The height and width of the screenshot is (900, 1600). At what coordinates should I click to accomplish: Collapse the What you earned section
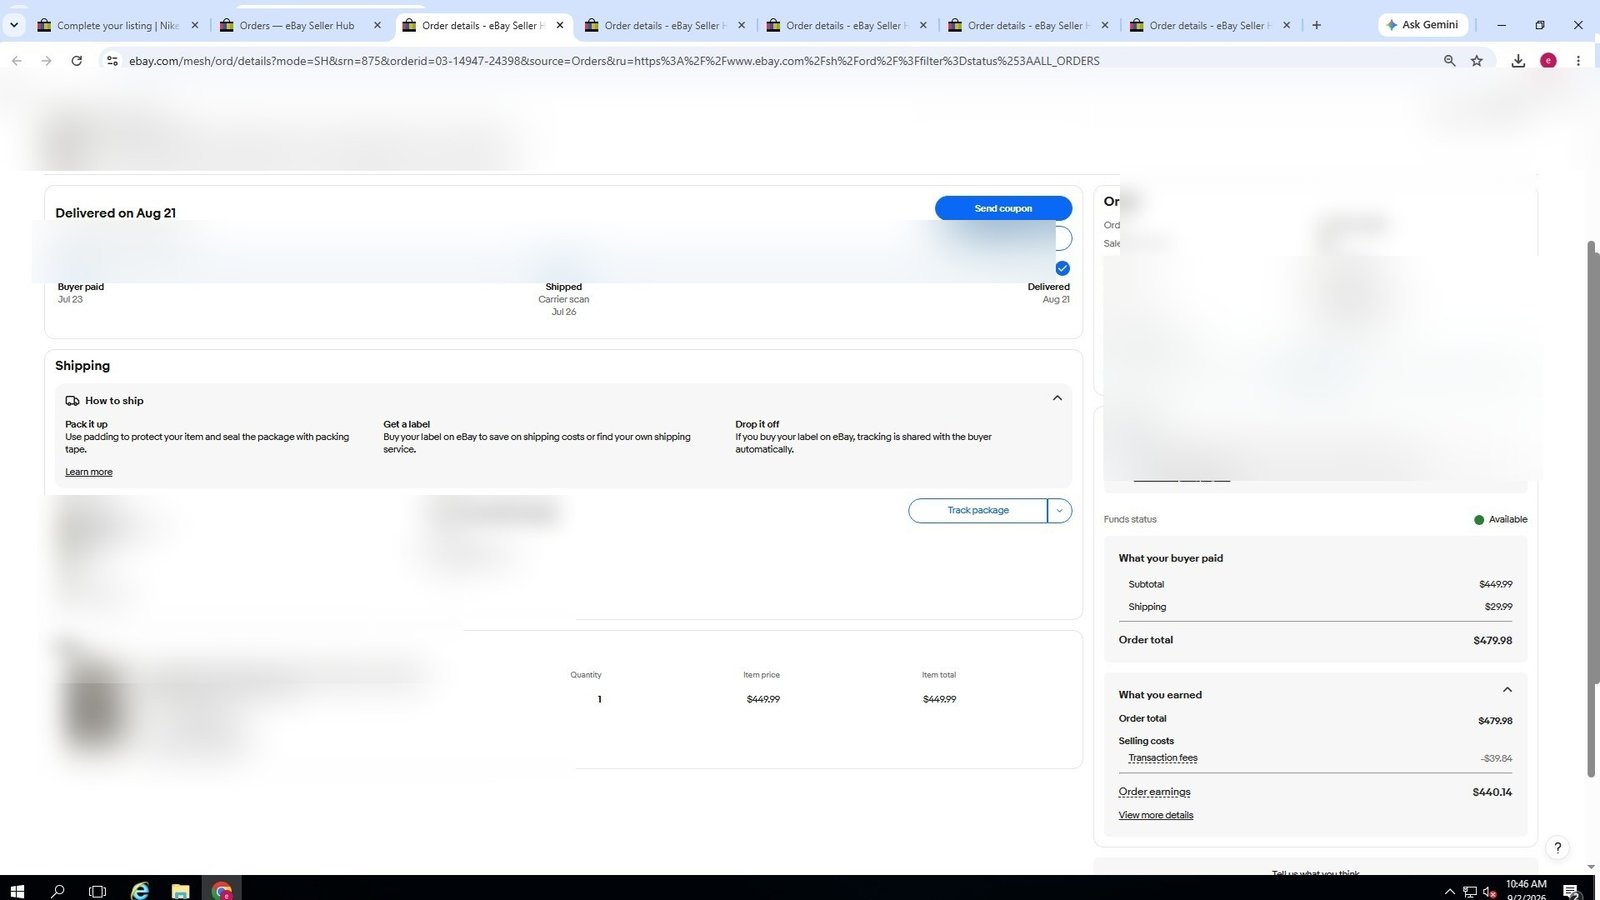(x=1507, y=690)
